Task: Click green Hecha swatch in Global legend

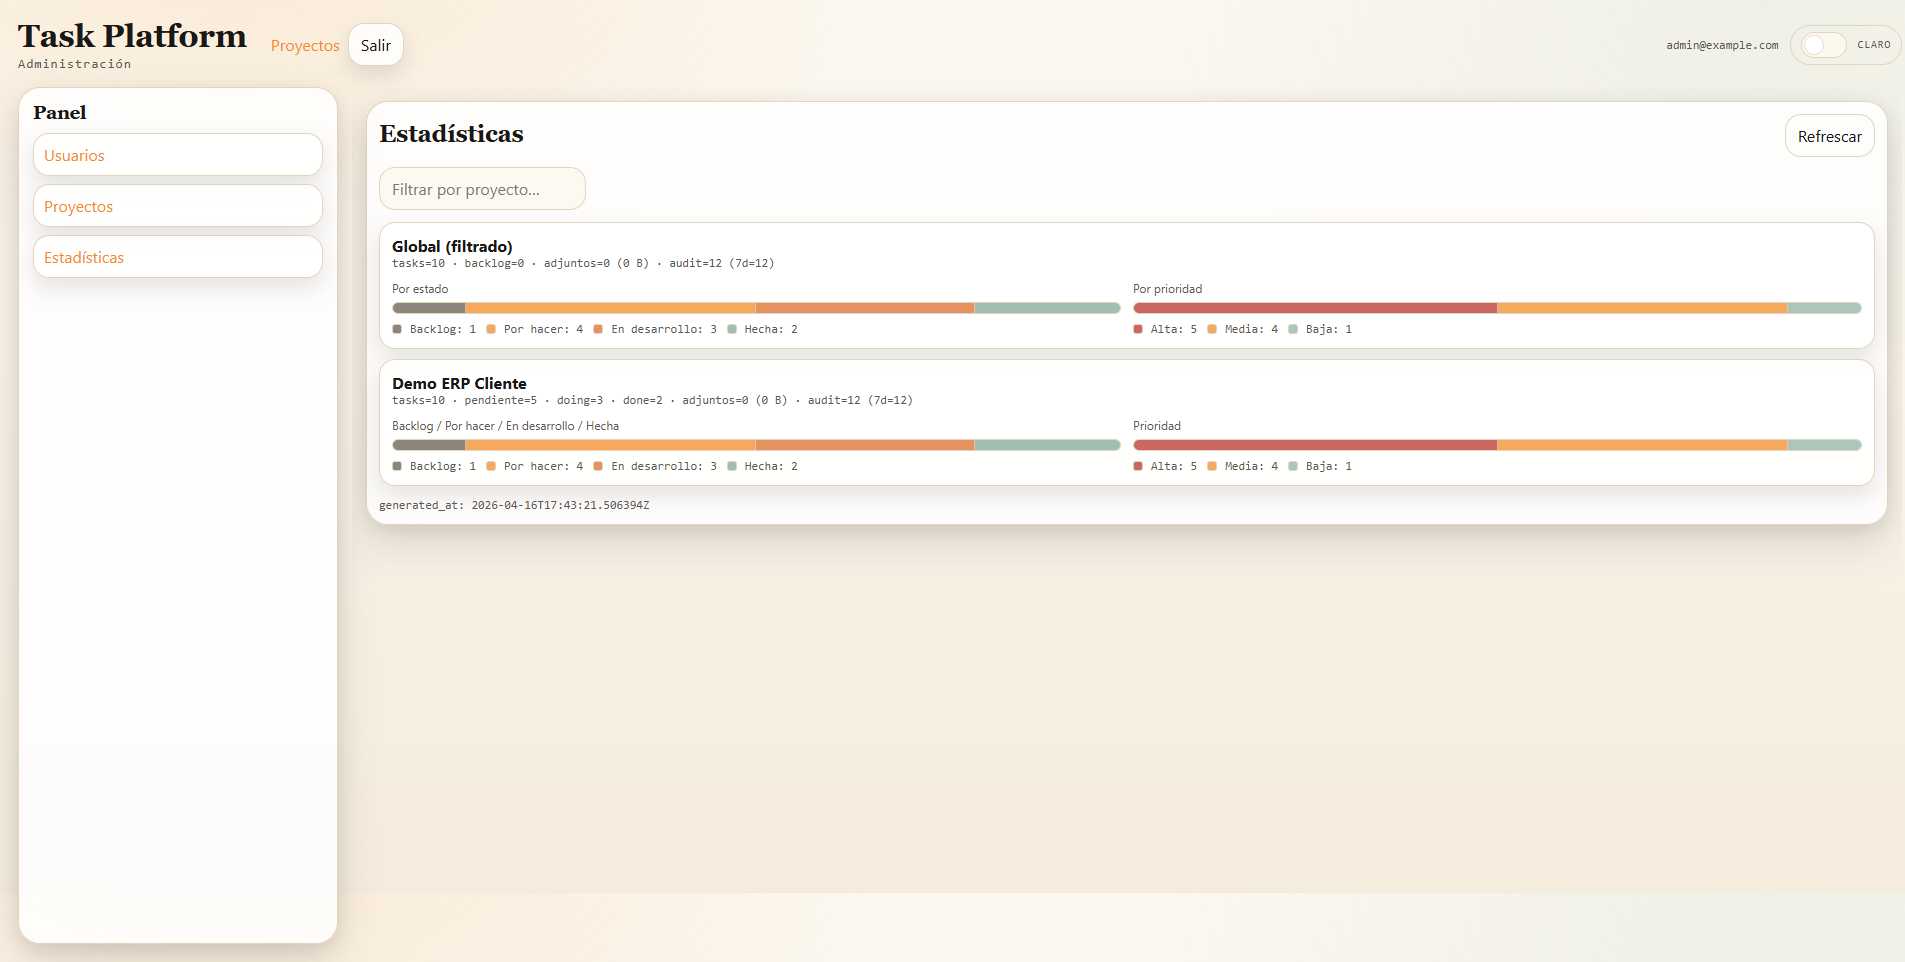Action: pyautogui.click(x=732, y=329)
